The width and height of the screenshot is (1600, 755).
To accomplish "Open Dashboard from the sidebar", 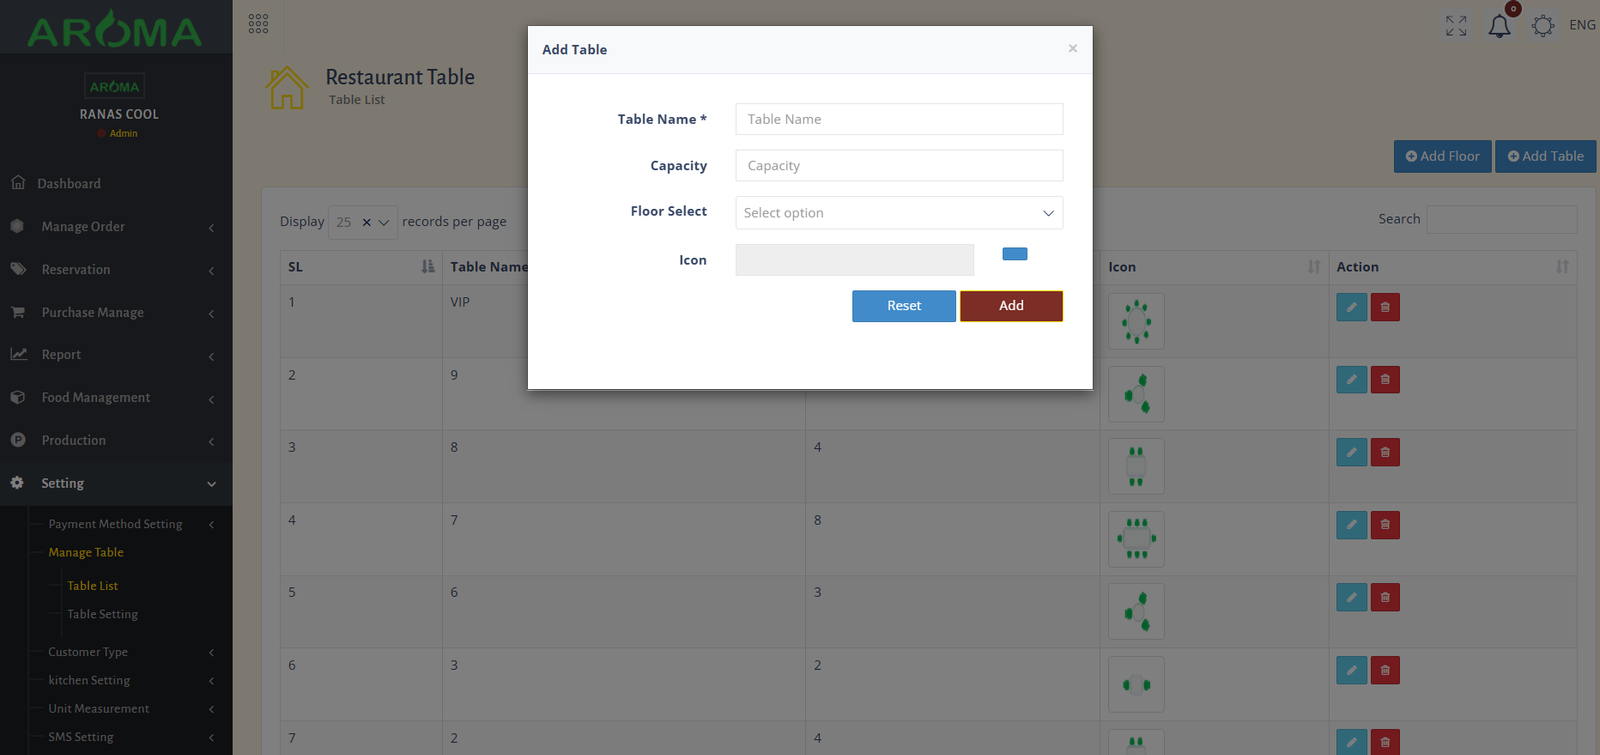I will pyautogui.click(x=69, y=184).
